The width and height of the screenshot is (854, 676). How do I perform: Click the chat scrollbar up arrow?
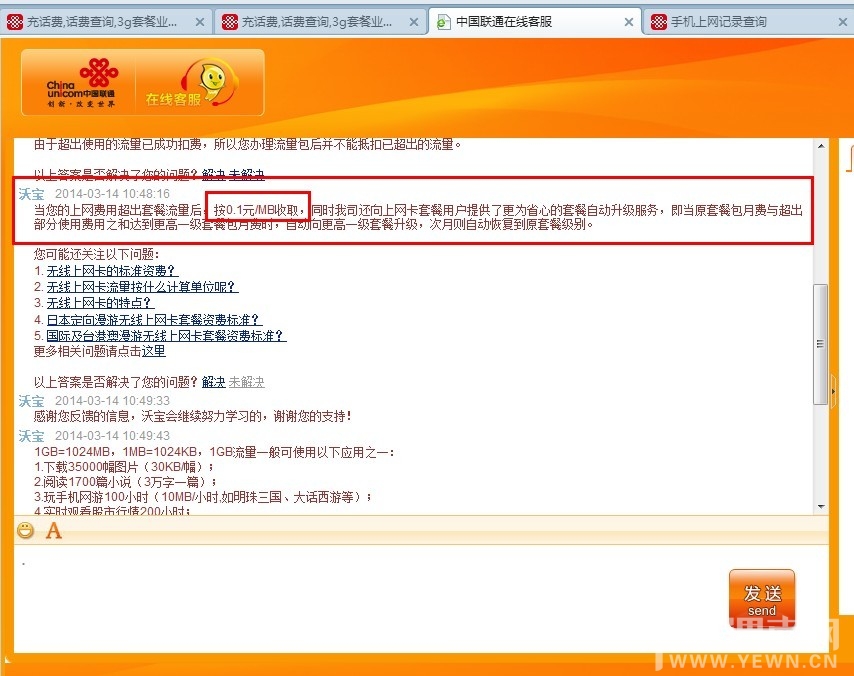pyautogui.click(x=821, y=146)
